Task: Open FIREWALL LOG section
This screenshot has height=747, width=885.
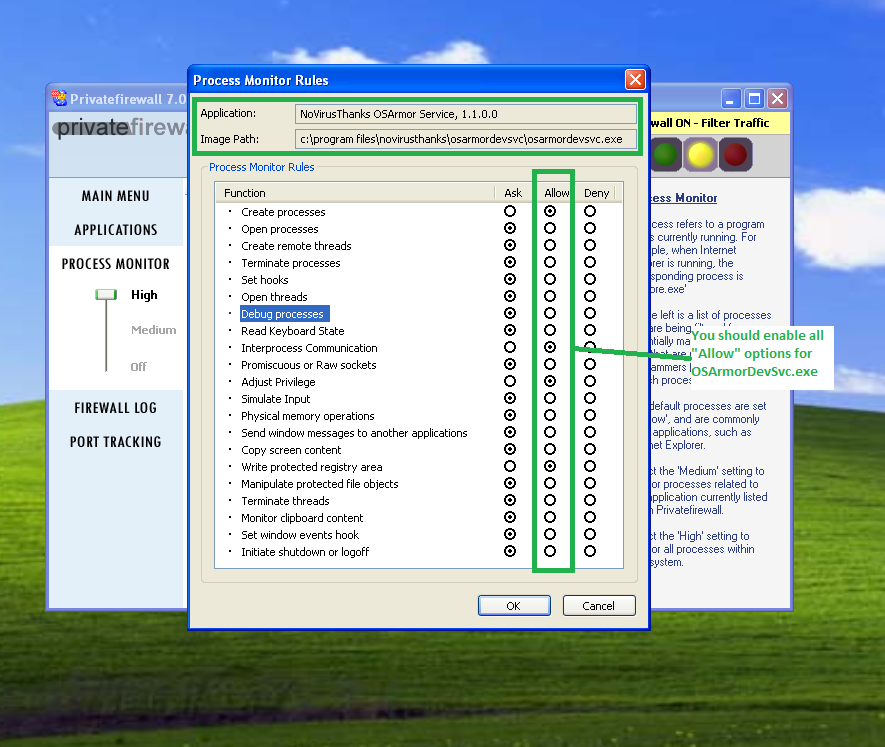Action: [116, 408]
